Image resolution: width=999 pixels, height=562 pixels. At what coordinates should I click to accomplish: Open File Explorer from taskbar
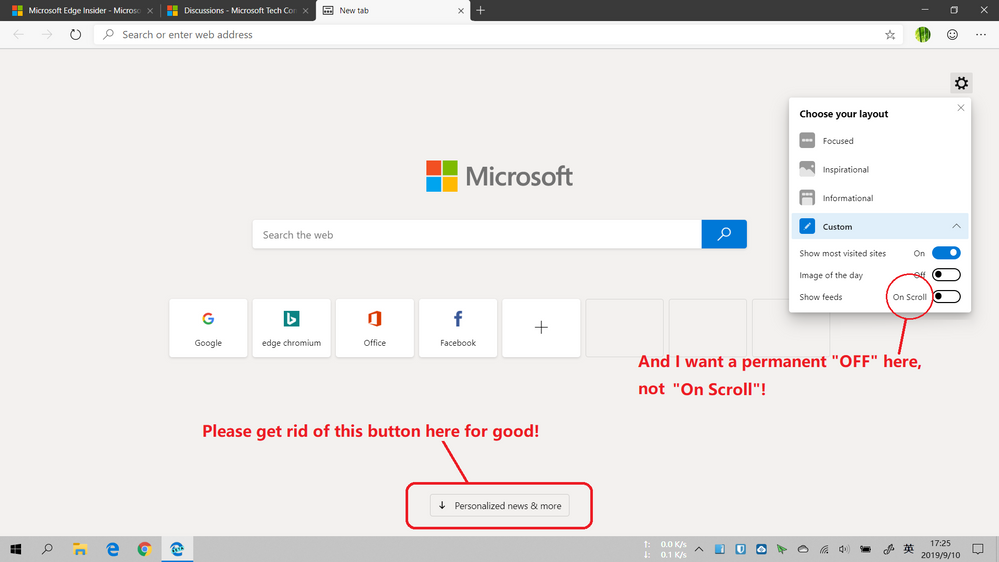tap(80, 549)
